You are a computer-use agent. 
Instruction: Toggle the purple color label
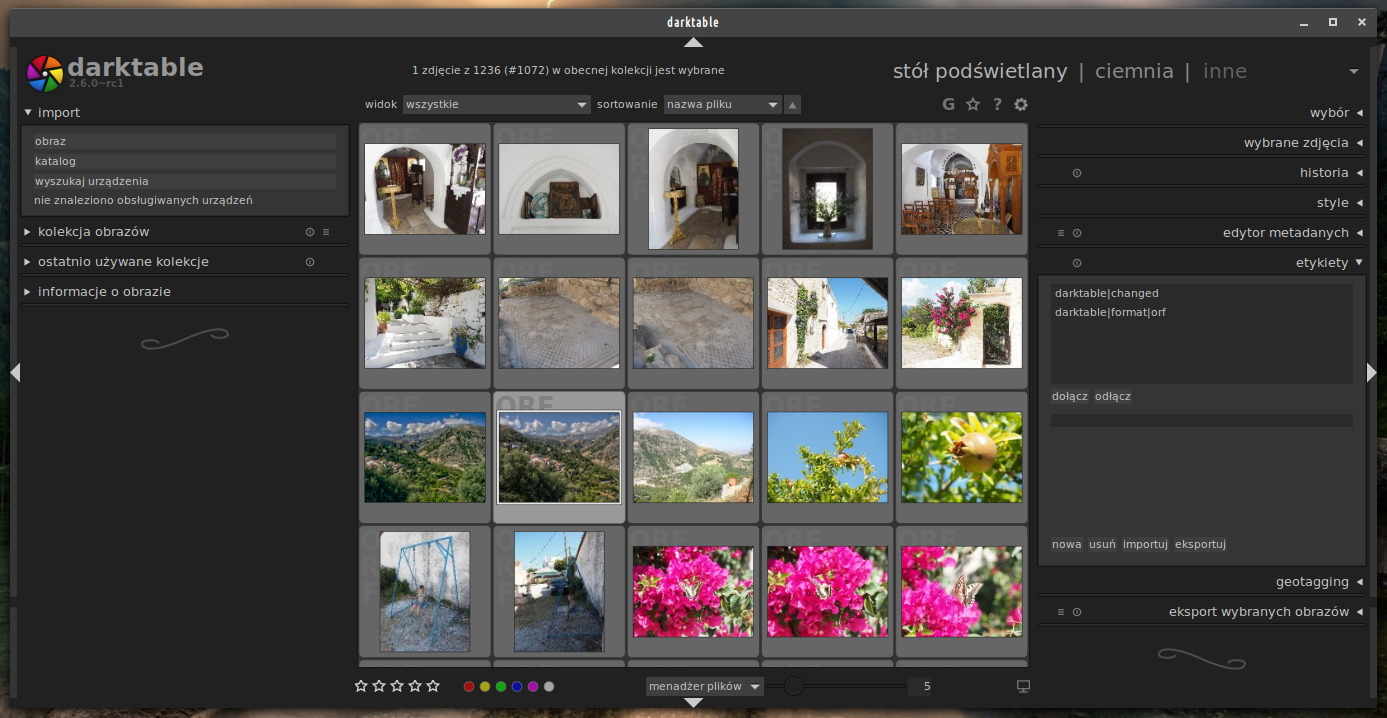pyautogui.click(x=533, y=687)
